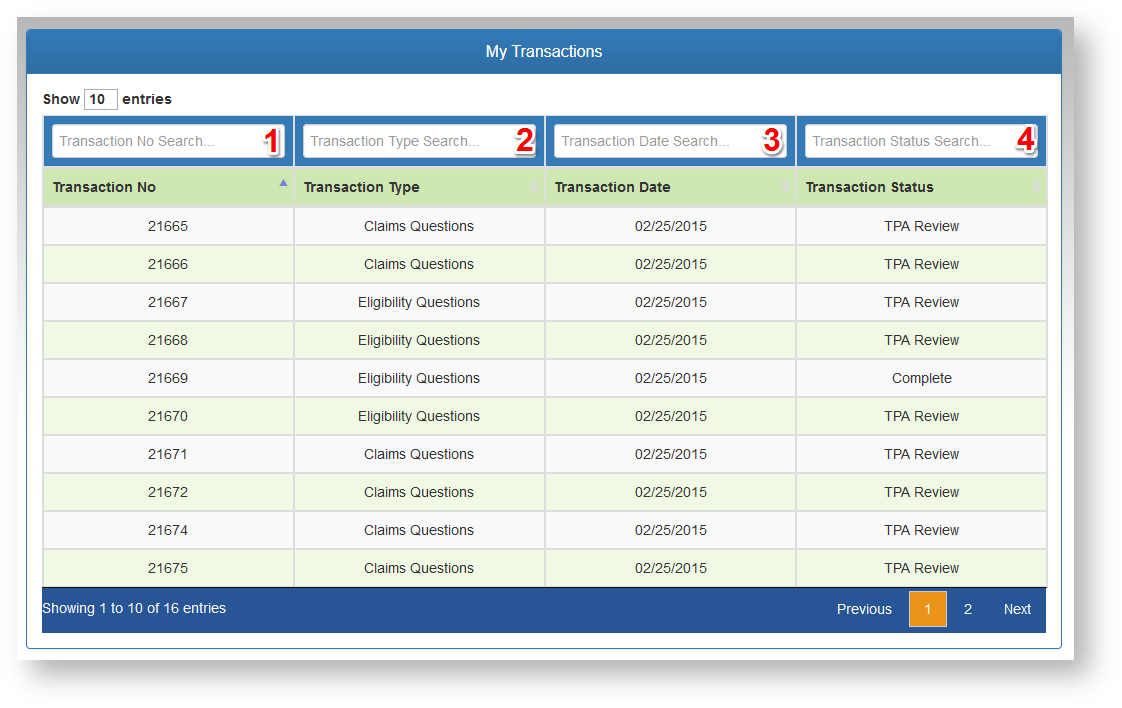Viewport: 1122px width, 708px height.
Task: Sort by Transaction Status column header
Action: pos(922,187)
